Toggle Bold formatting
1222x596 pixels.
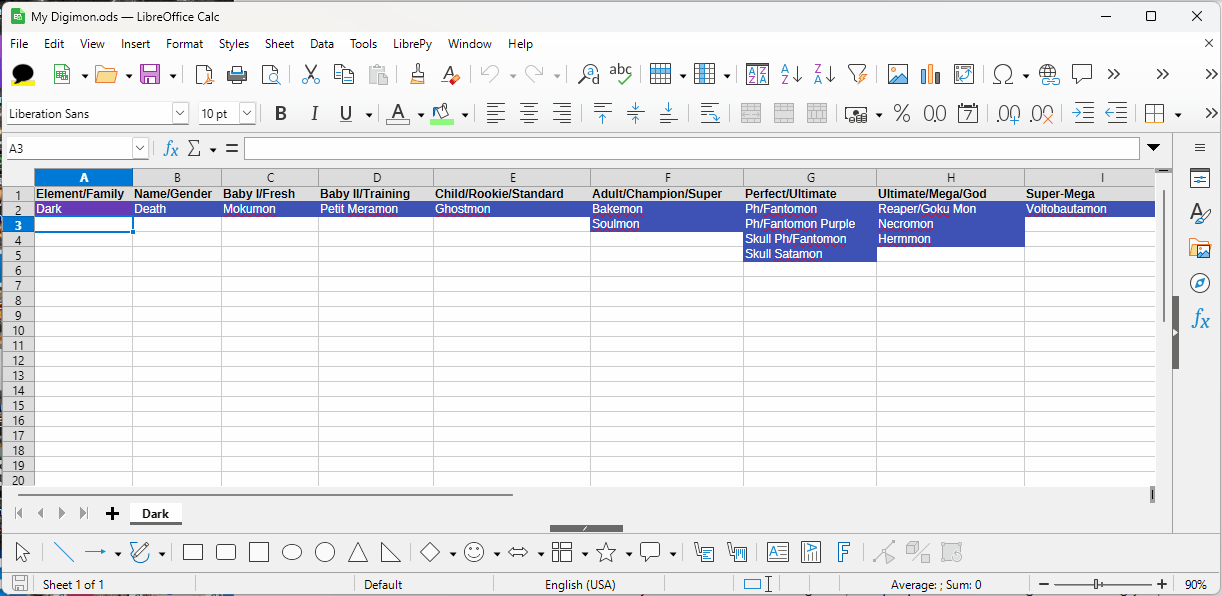click(281, 114)
